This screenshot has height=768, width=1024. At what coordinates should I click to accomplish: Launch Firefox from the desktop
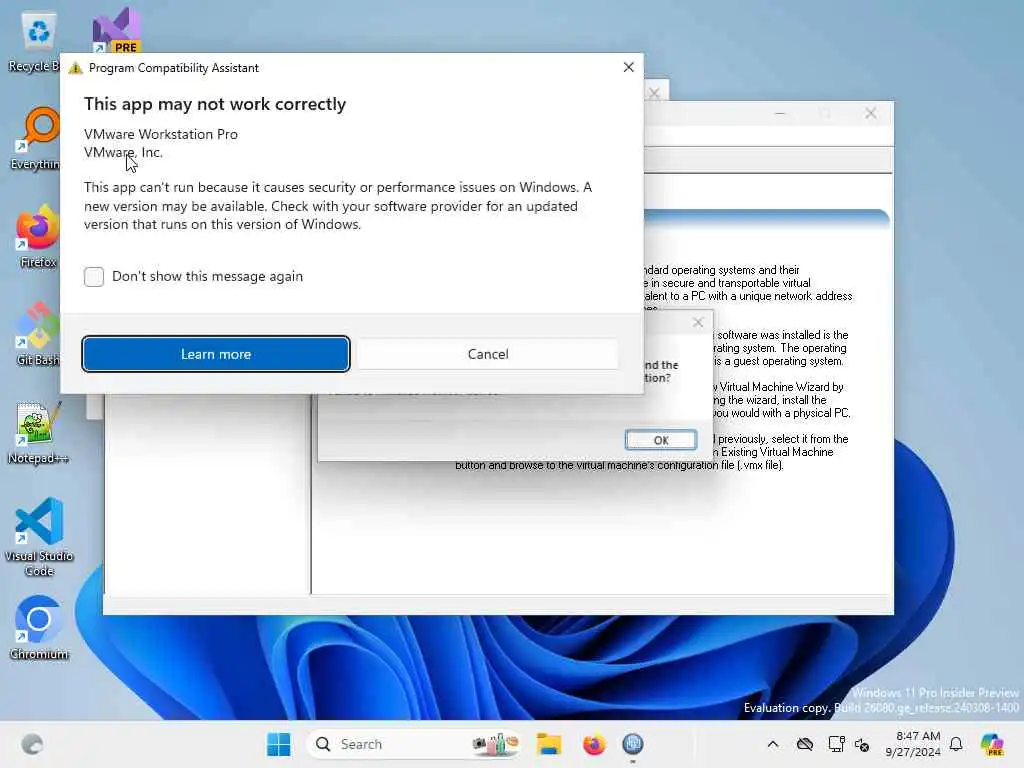coord(38,236)
